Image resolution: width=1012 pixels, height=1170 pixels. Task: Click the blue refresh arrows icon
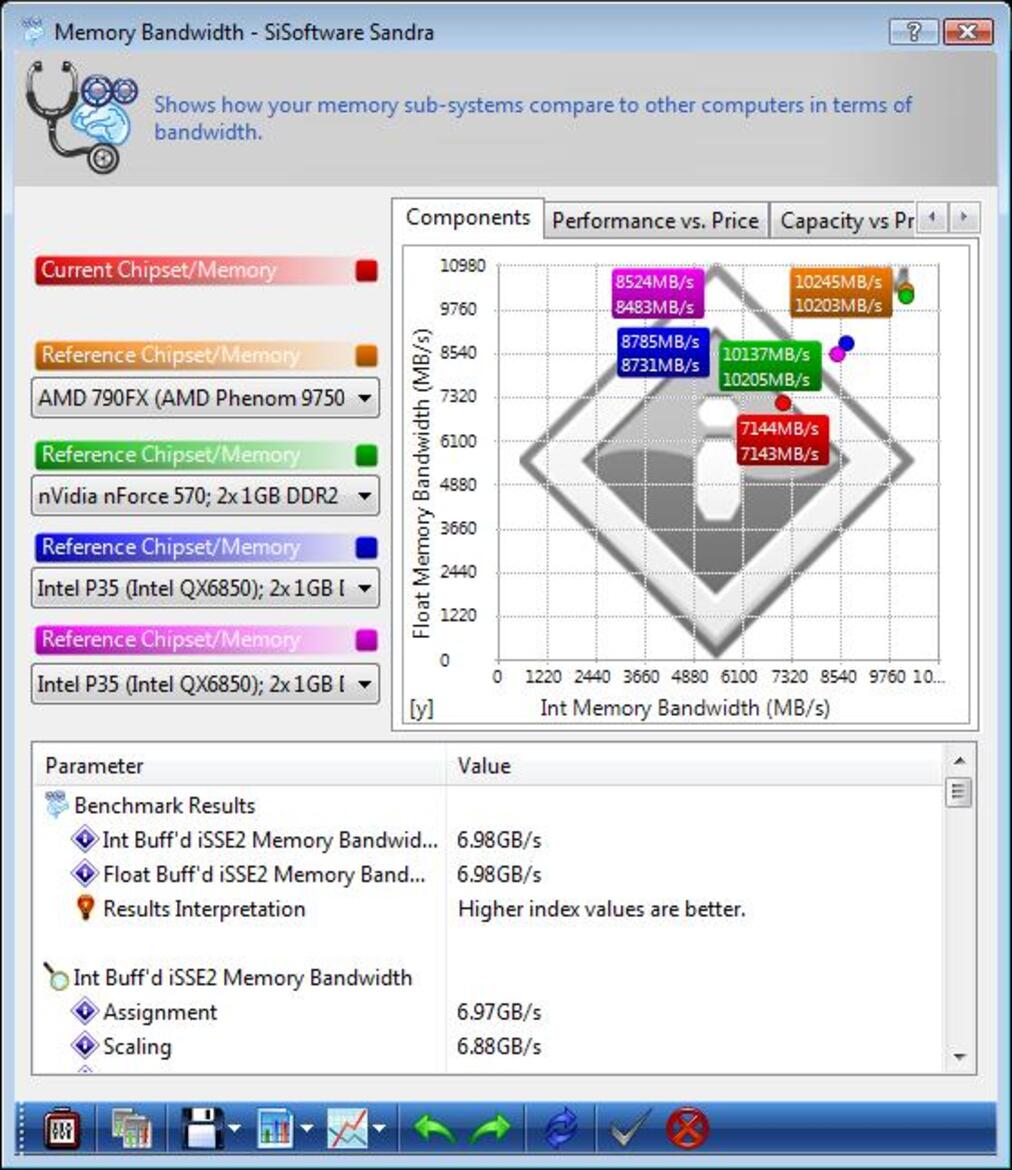(x=560, y=1128)
